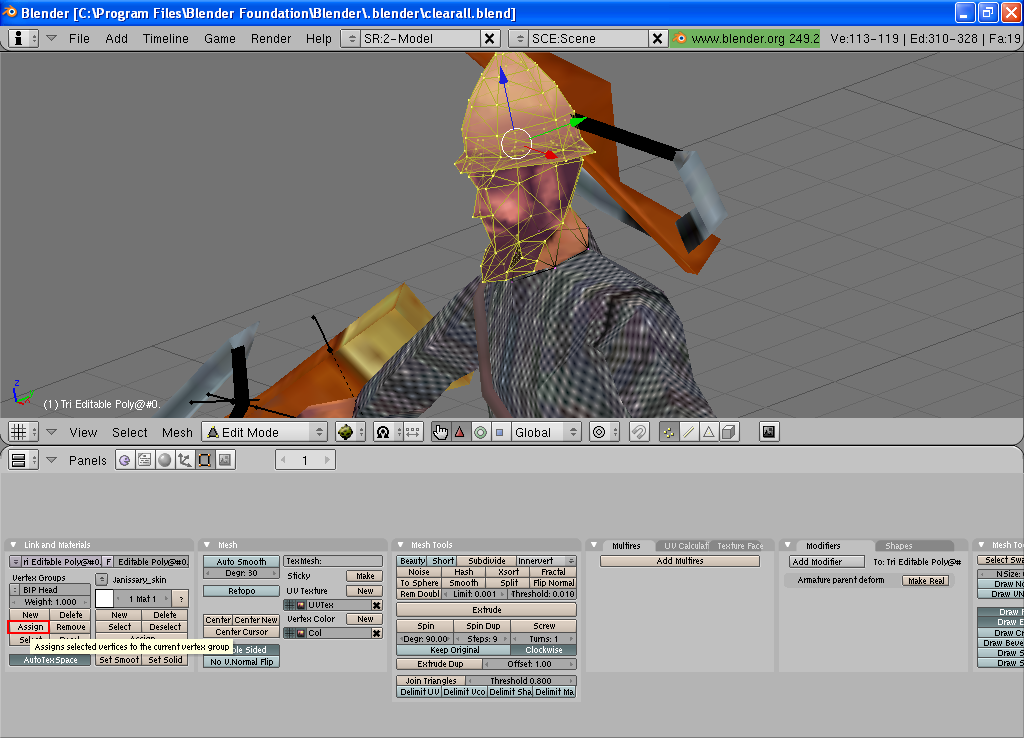Toggle Delimit Vcol option
This screenshot has height=738, width=1024.
click(464, 692)
